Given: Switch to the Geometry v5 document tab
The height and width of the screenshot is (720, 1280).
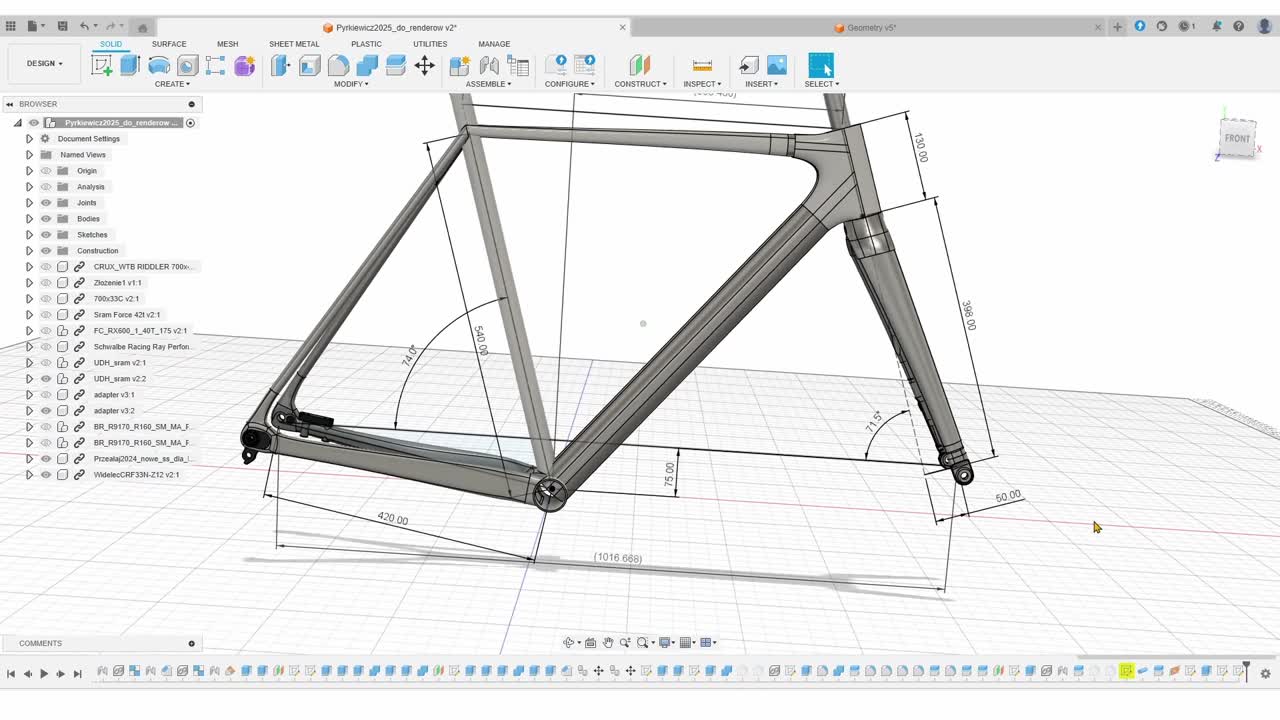Looking at the screenshot, I should click(871, 28).
